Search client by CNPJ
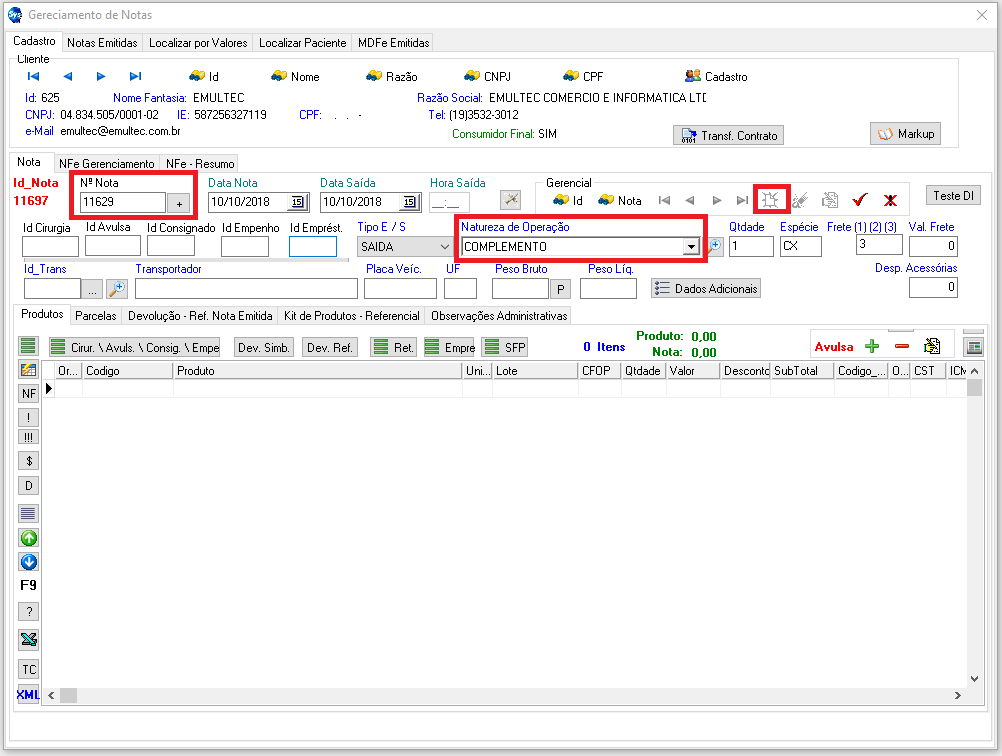Viewport: 1002px width, 756px height. tap(487, 76)
